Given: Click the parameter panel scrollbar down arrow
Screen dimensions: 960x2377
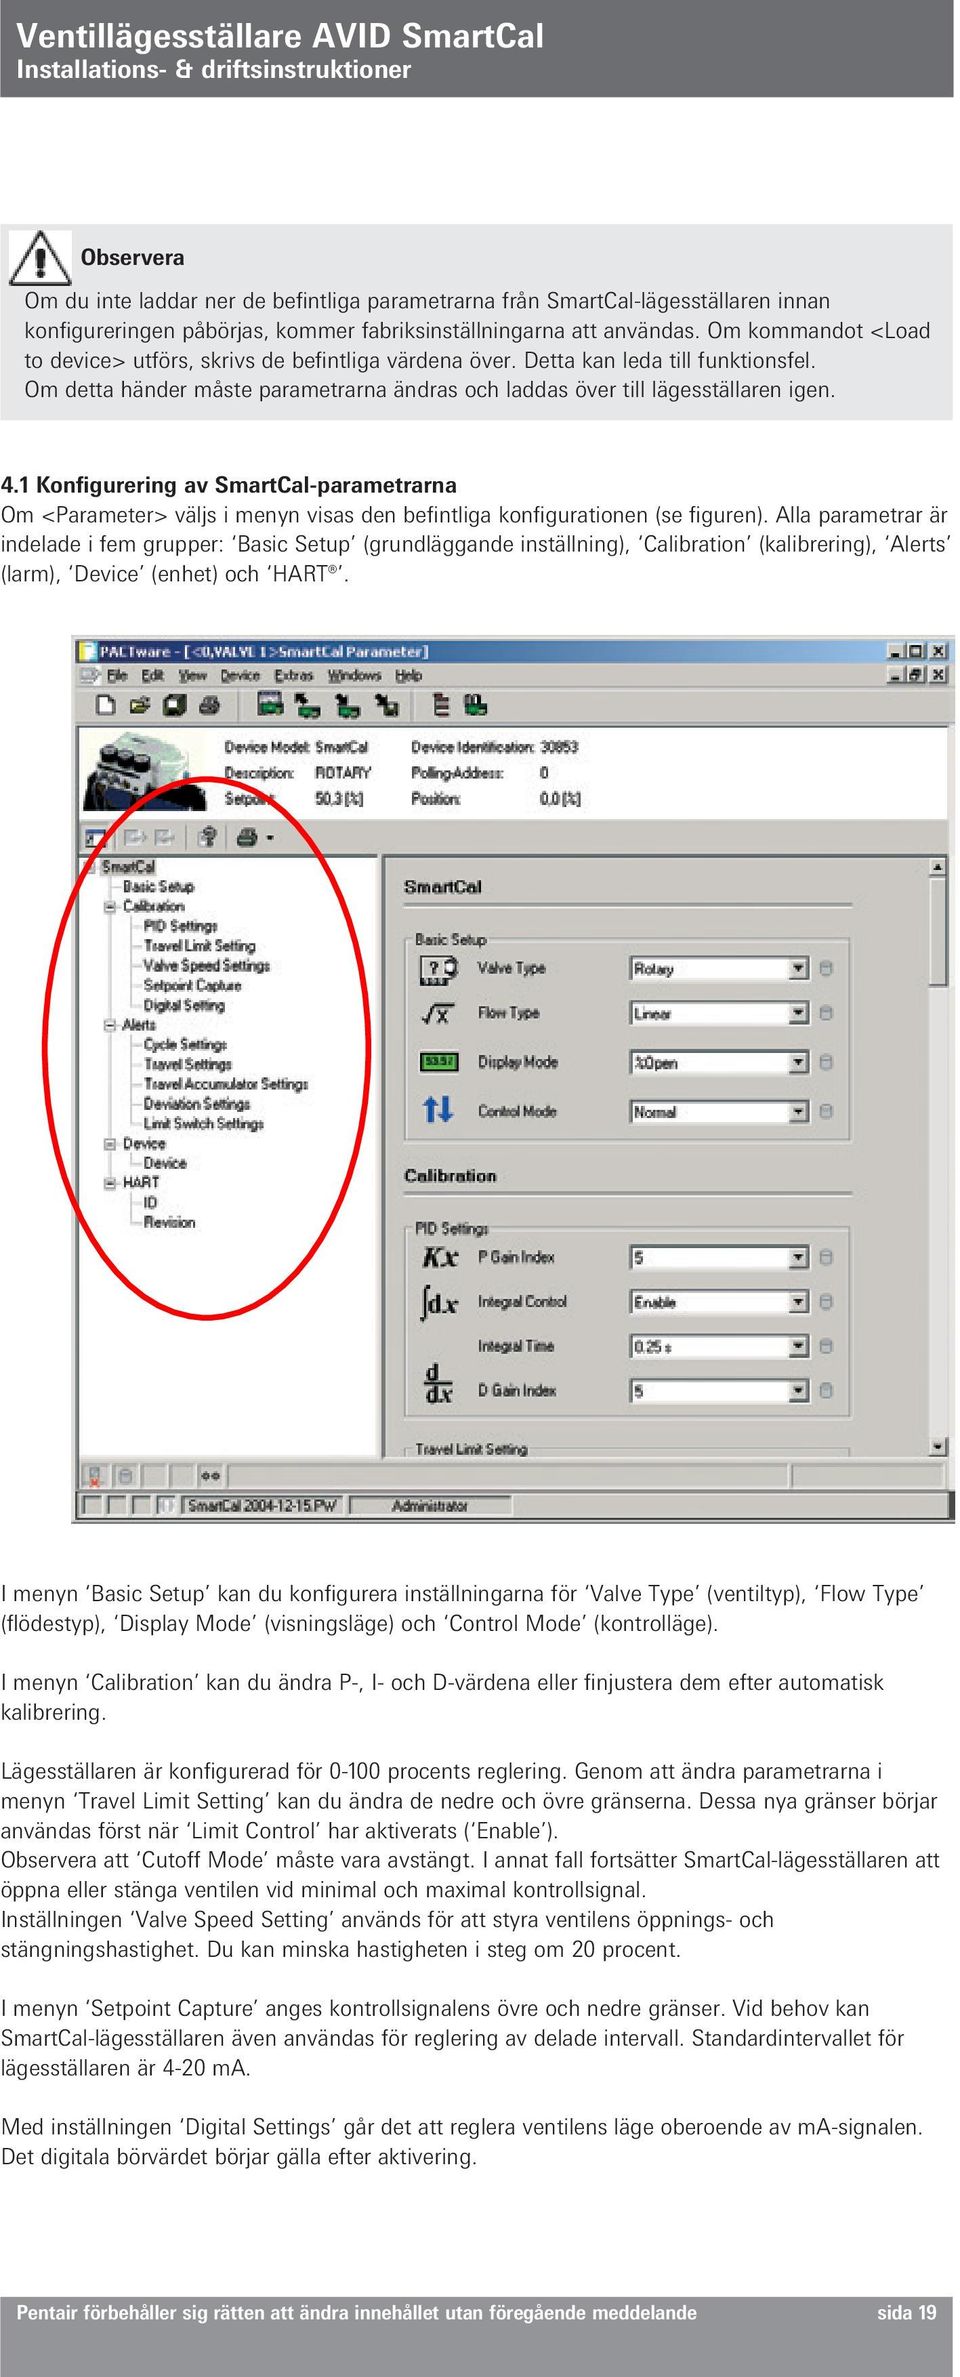Looking at the screenshot, I should (938, 1446).
